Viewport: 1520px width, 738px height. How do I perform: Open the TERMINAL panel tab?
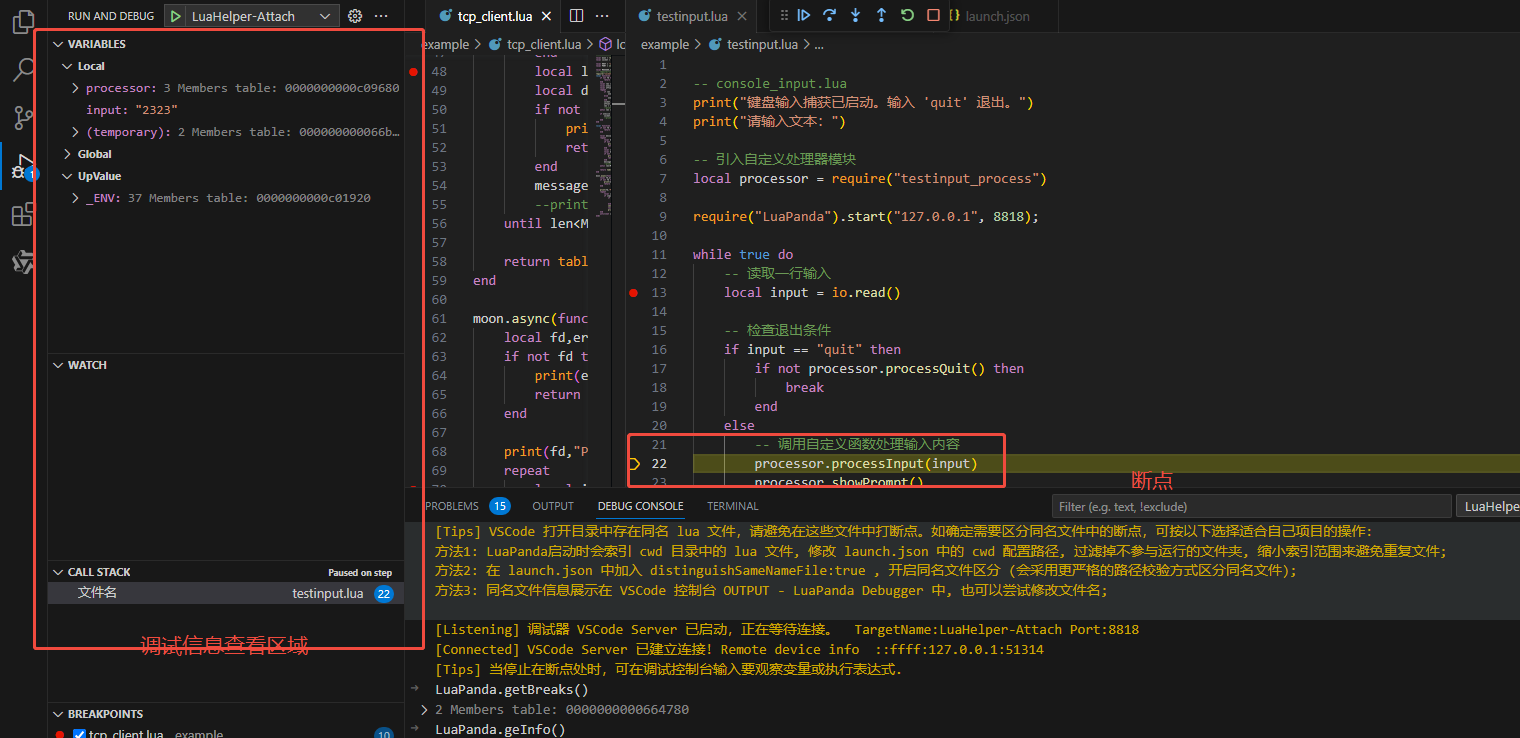tap(733, 506)
